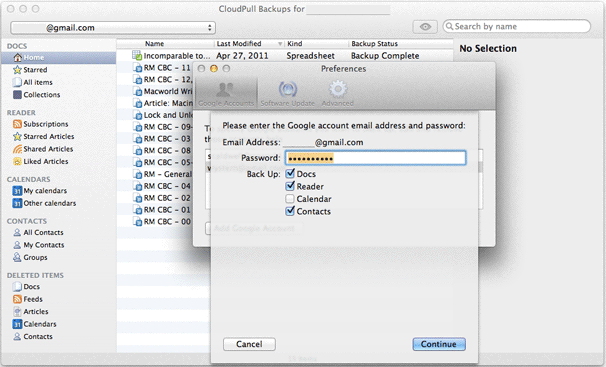Click the deleted Contacts icon
Screen dimensions: 606x367
tap(17, 336)
